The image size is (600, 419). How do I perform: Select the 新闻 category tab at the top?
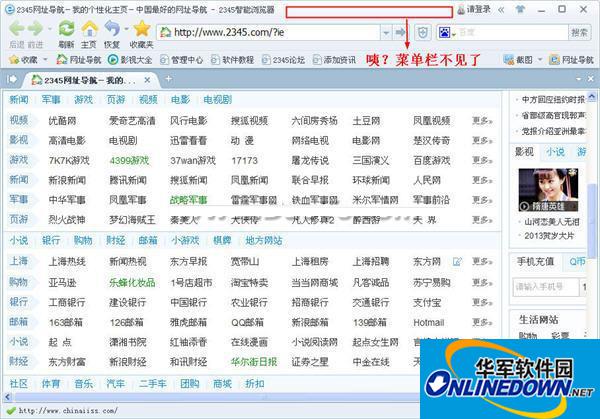(19, 100)
